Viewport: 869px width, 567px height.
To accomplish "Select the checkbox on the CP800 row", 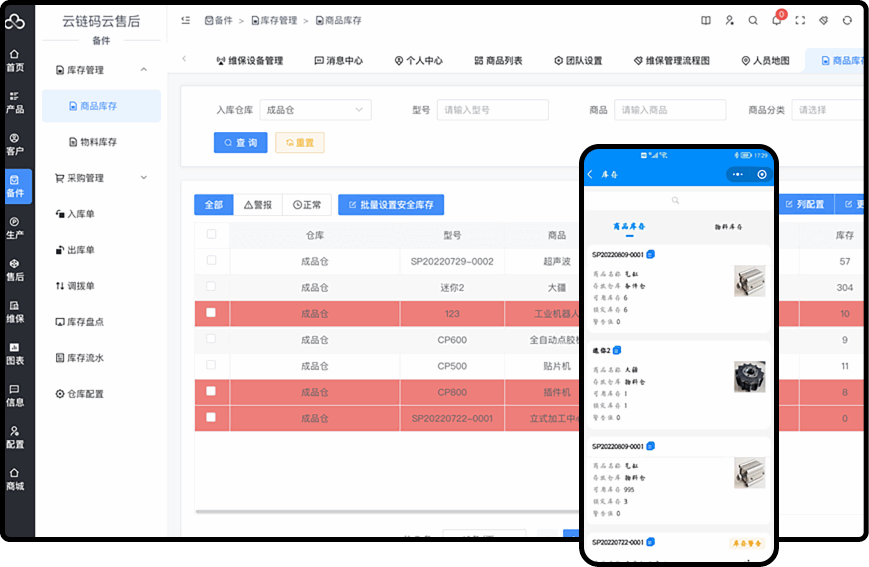I will coord(211,392).
